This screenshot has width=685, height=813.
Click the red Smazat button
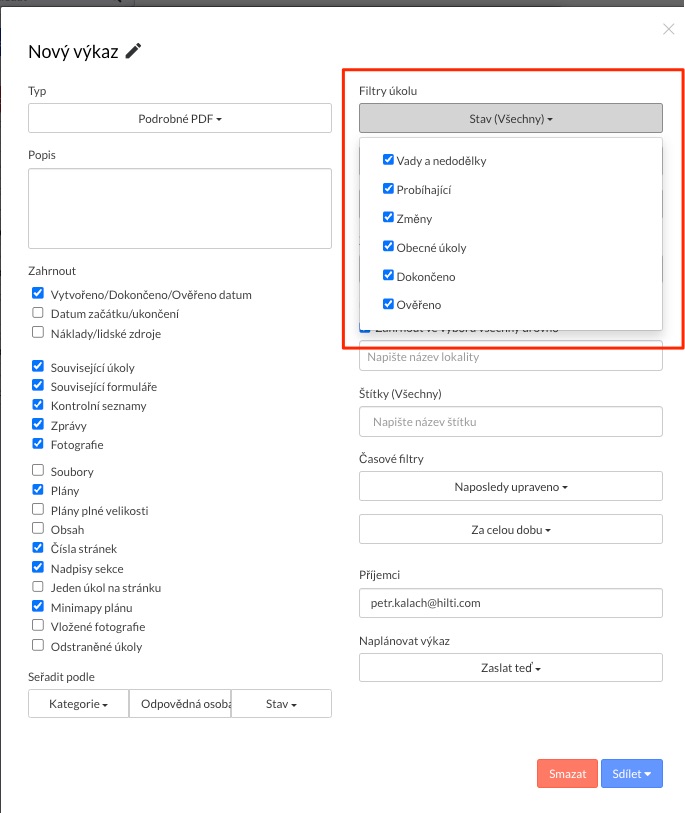(567, 774)
